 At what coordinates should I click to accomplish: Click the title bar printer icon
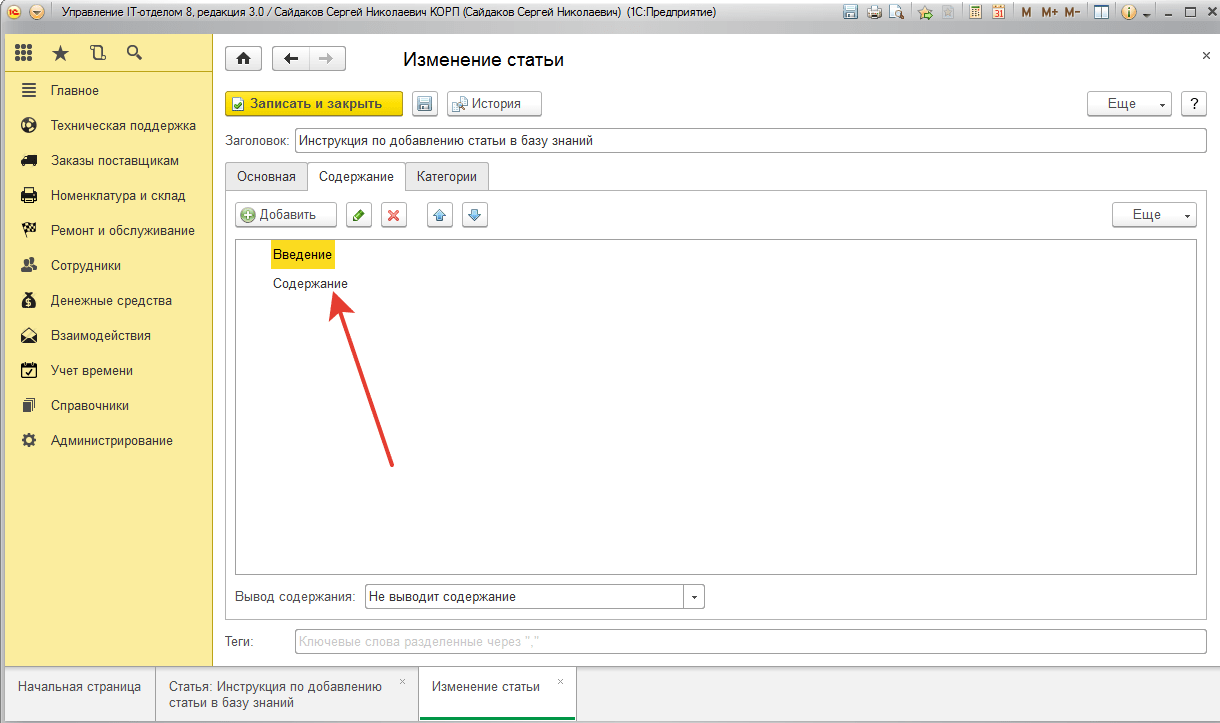tap(874, 13)
